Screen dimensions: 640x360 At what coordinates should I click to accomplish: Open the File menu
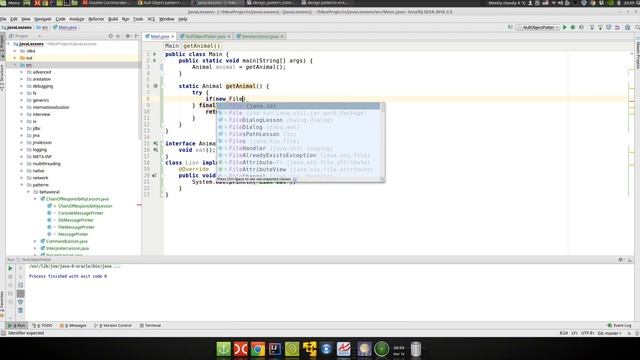coord(3,19)
